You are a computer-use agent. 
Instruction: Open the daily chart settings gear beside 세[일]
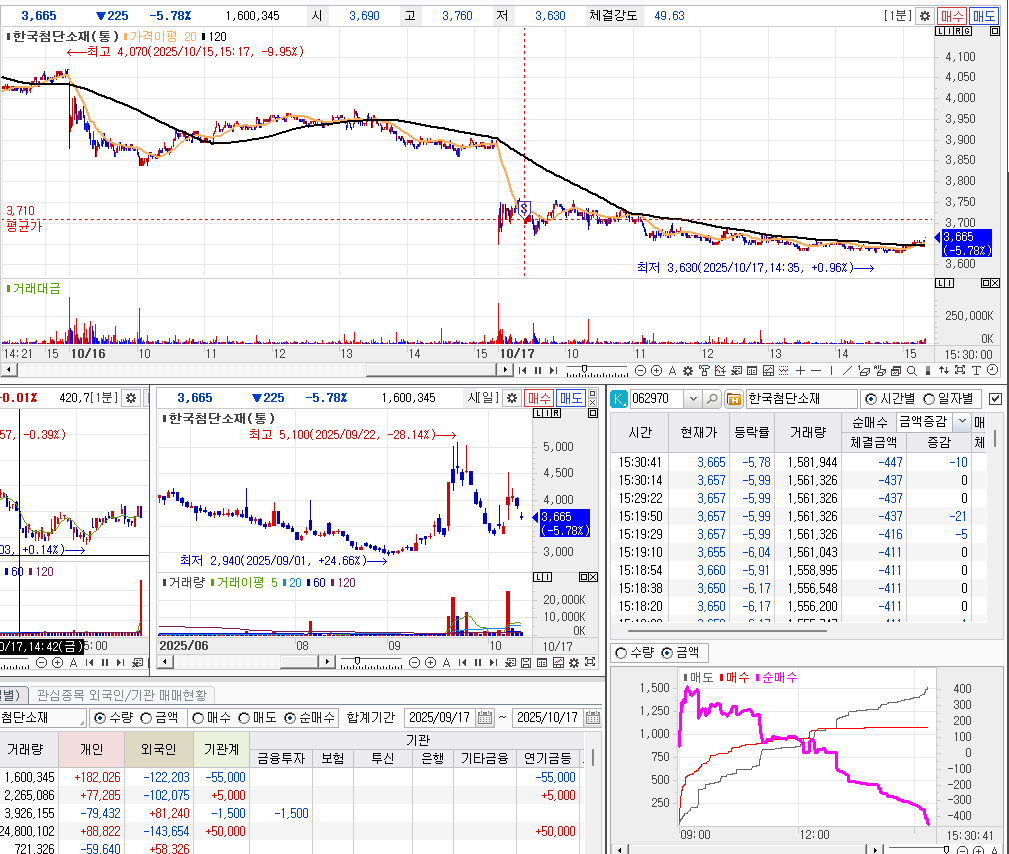tap(512, 398)
